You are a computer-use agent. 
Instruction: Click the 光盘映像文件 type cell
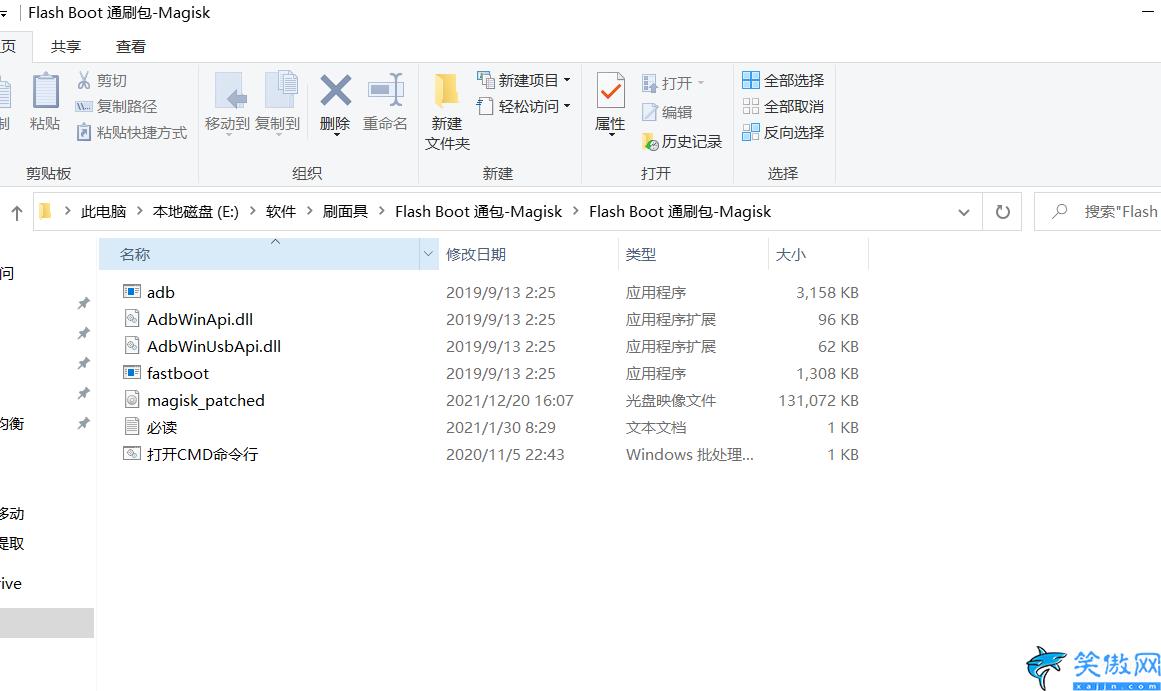click(x=671, y=401)
